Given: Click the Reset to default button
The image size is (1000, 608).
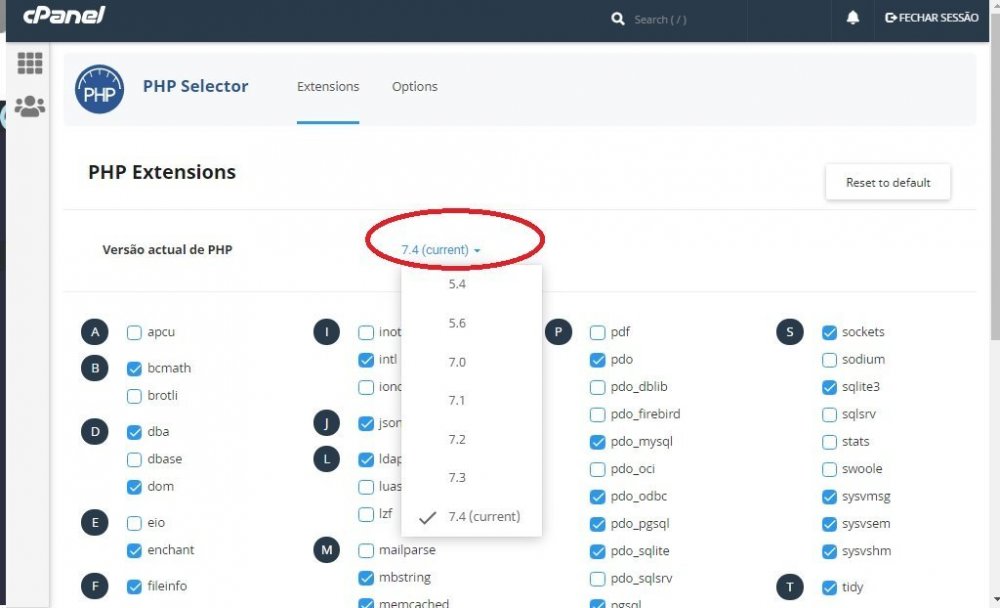Looking at the screenshot, I should (887, 182).
